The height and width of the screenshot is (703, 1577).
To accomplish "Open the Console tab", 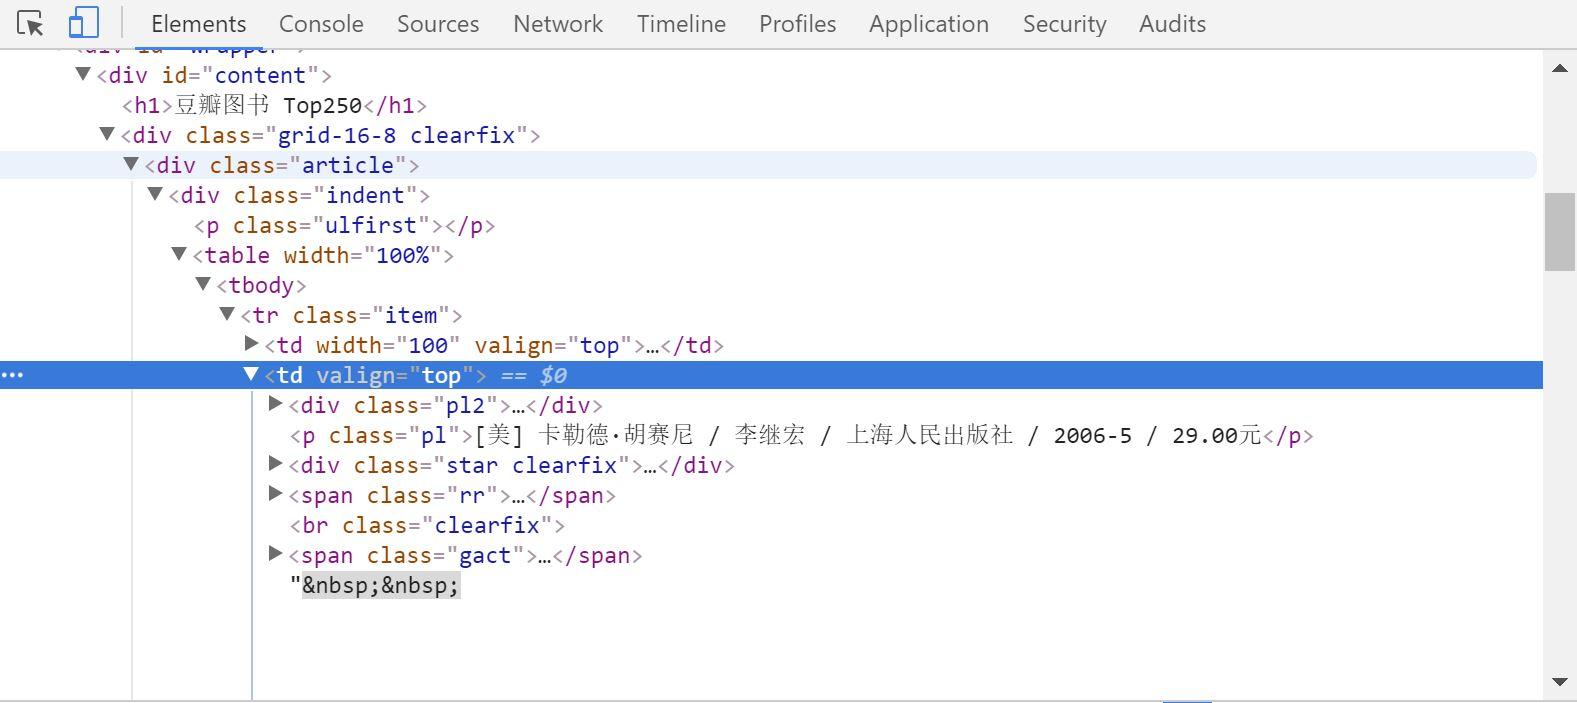I will (321, 24).
